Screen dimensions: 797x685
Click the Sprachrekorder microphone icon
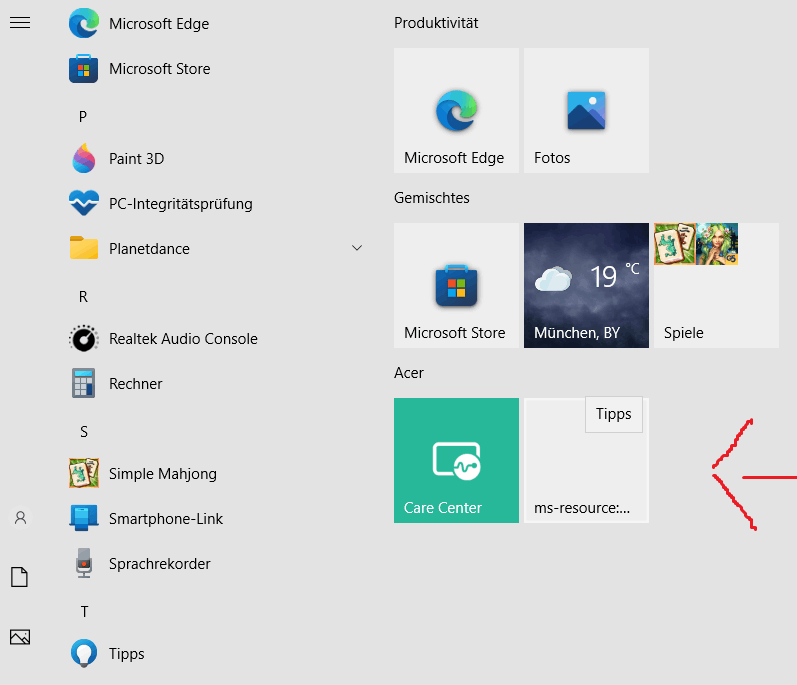pos(84,563)
